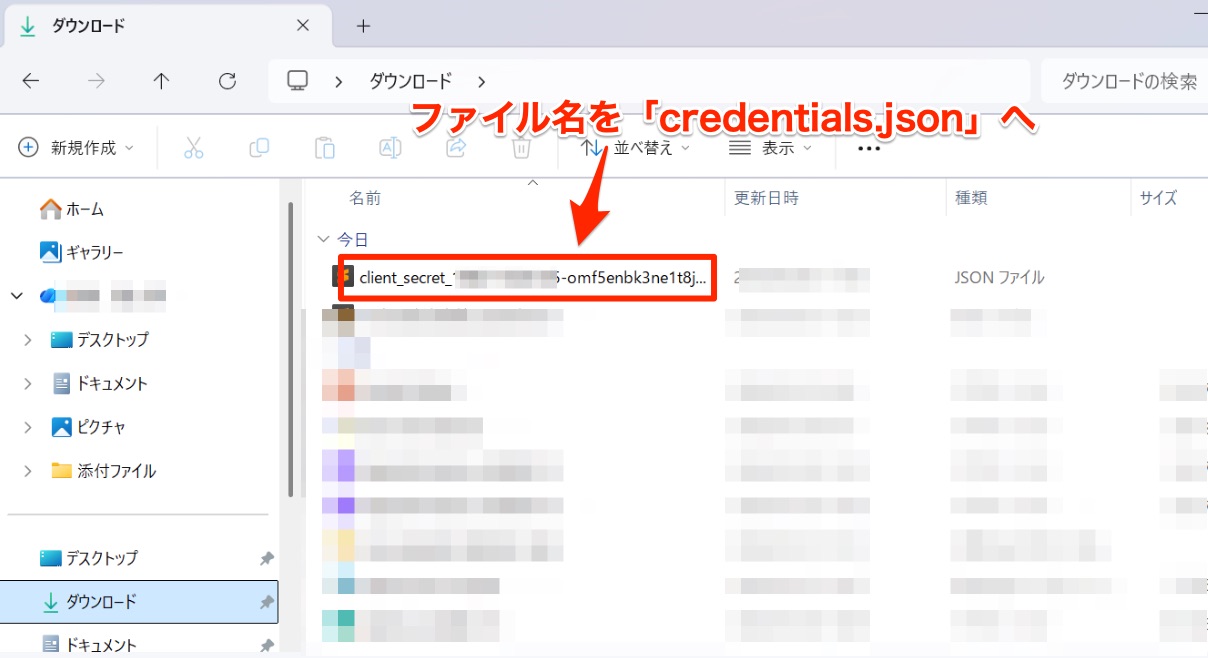Open the new tab plus button
Viewport: 1208px width, 658px height.
click(x=363, y=26)
